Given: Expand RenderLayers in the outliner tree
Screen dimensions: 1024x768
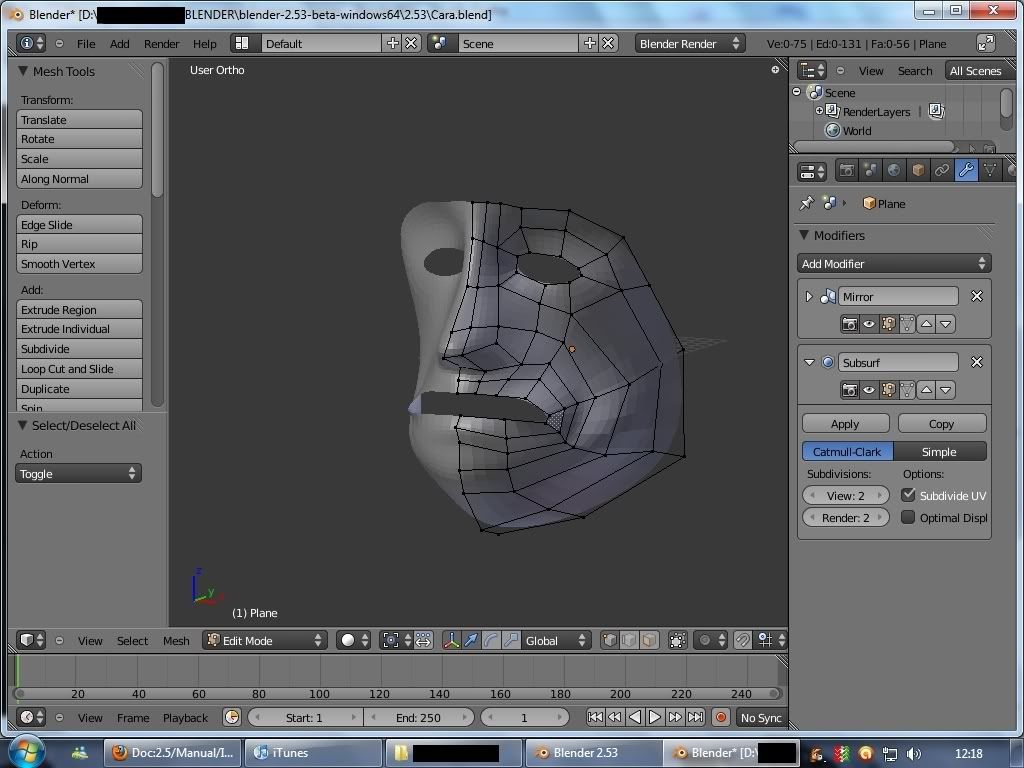Looking at the screenshot, I should click(819, 111).
